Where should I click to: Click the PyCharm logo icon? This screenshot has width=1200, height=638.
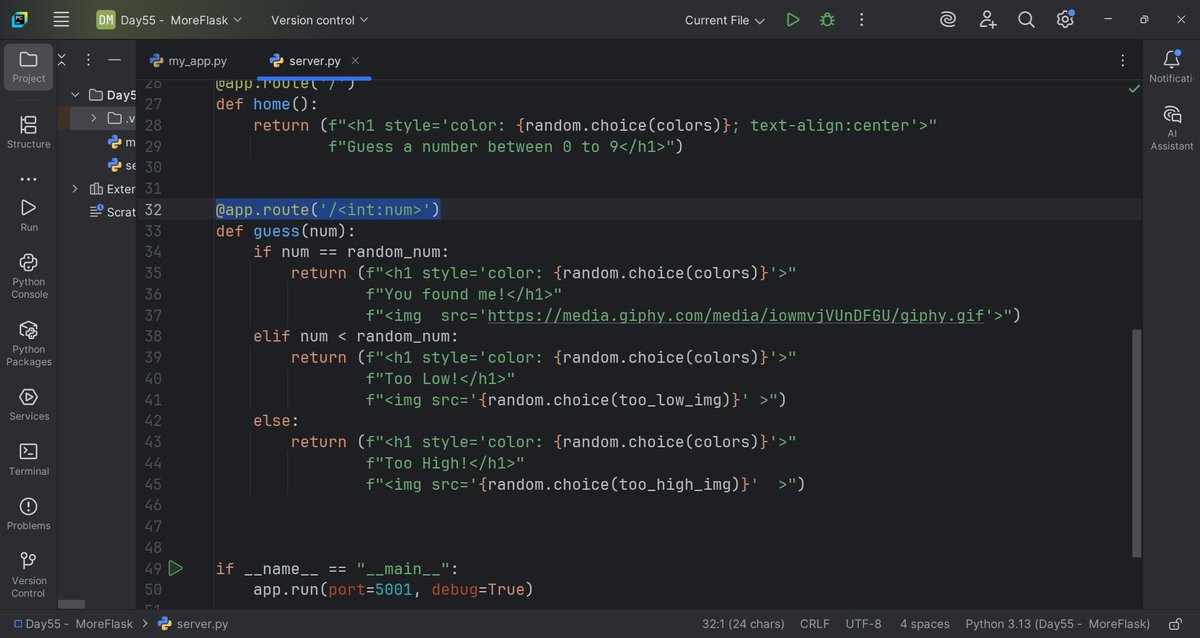point(21,19)
